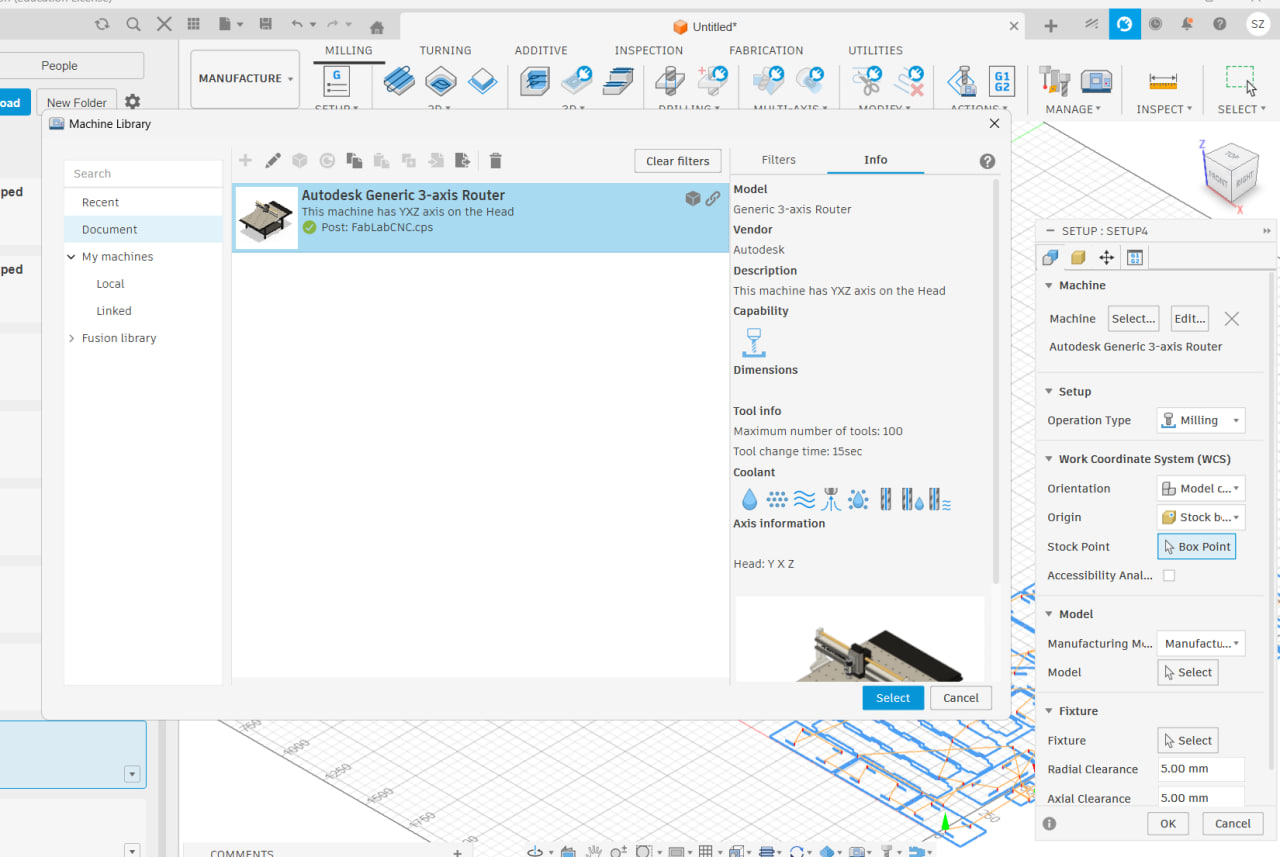Click the Edit... machine button

point(1190,319)
